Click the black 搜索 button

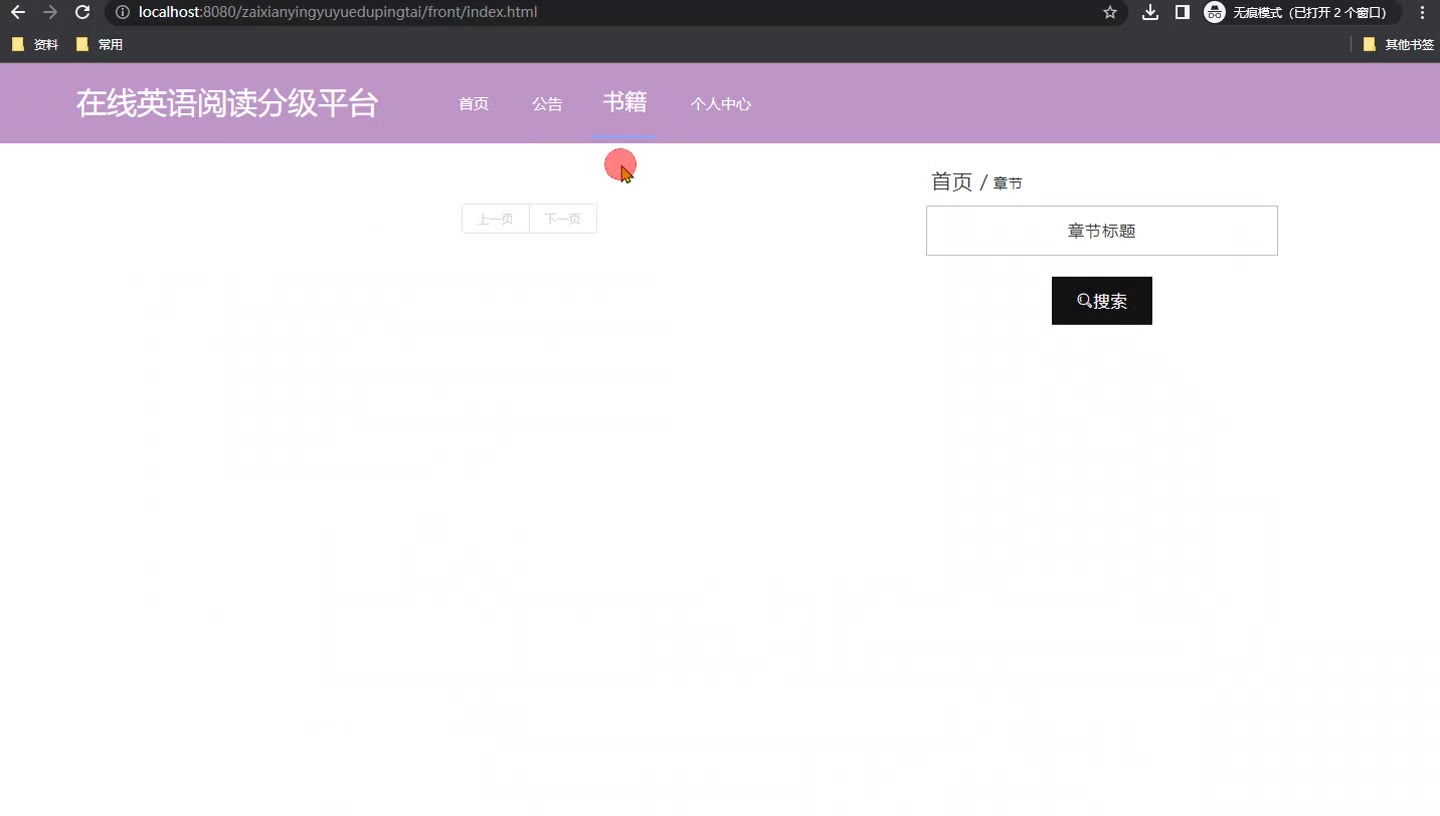(x=1102, y=301)
